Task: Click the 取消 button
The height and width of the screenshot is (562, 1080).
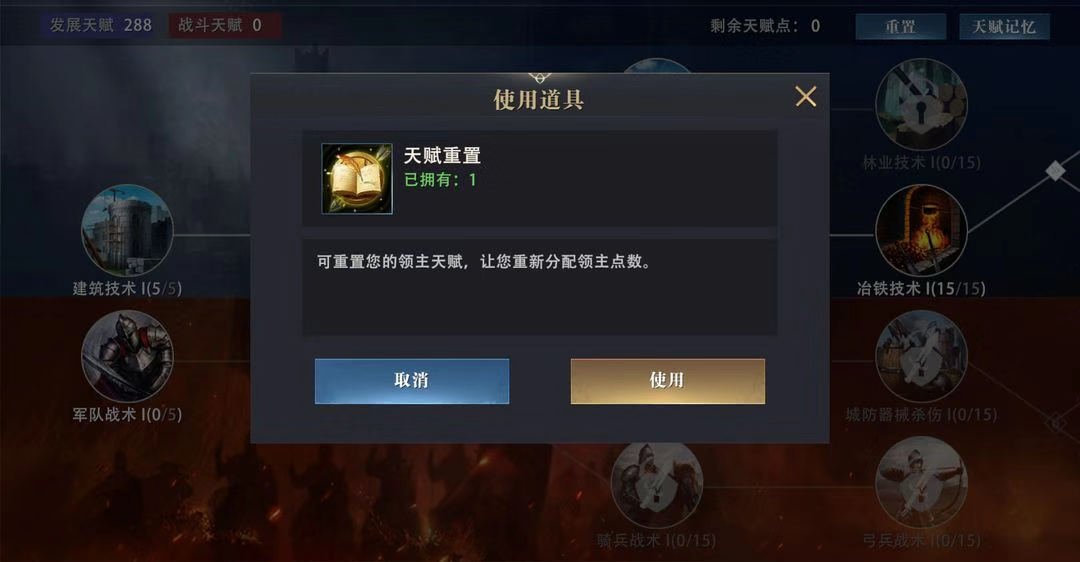Action: (412, 381)
